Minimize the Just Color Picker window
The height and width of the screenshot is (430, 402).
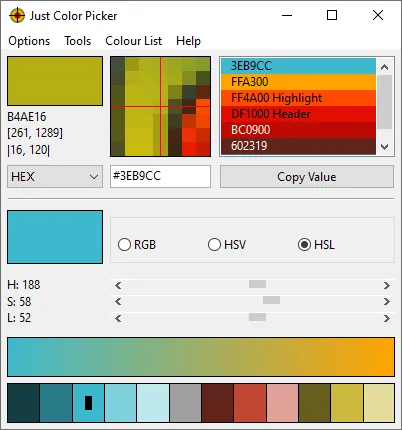[287, 15]
